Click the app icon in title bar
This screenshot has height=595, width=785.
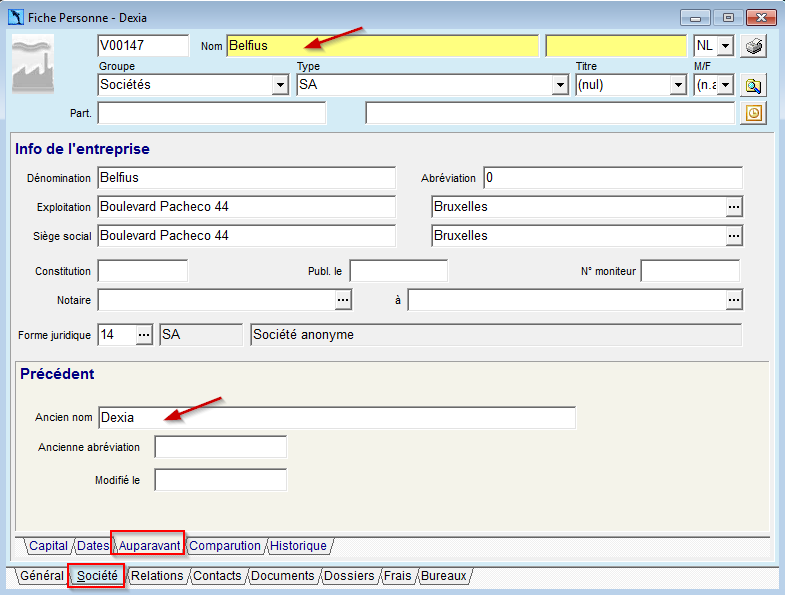[x=16, y=18]
